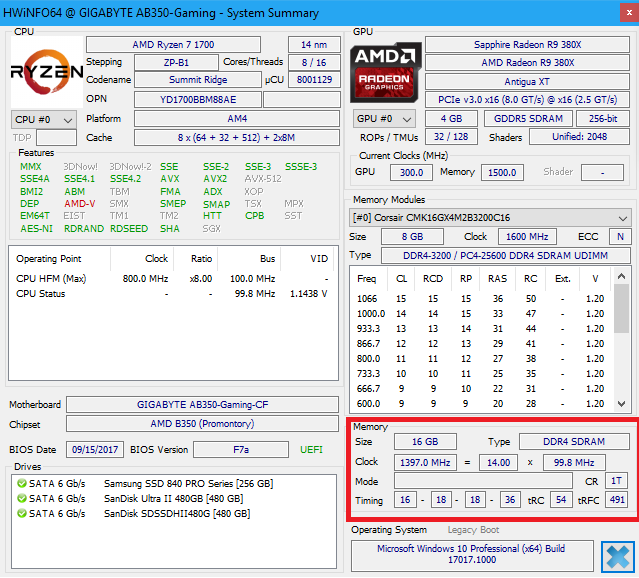639x578 pixels.
Task: Click the tRC value 54
Action: click(x=561, y=501)
